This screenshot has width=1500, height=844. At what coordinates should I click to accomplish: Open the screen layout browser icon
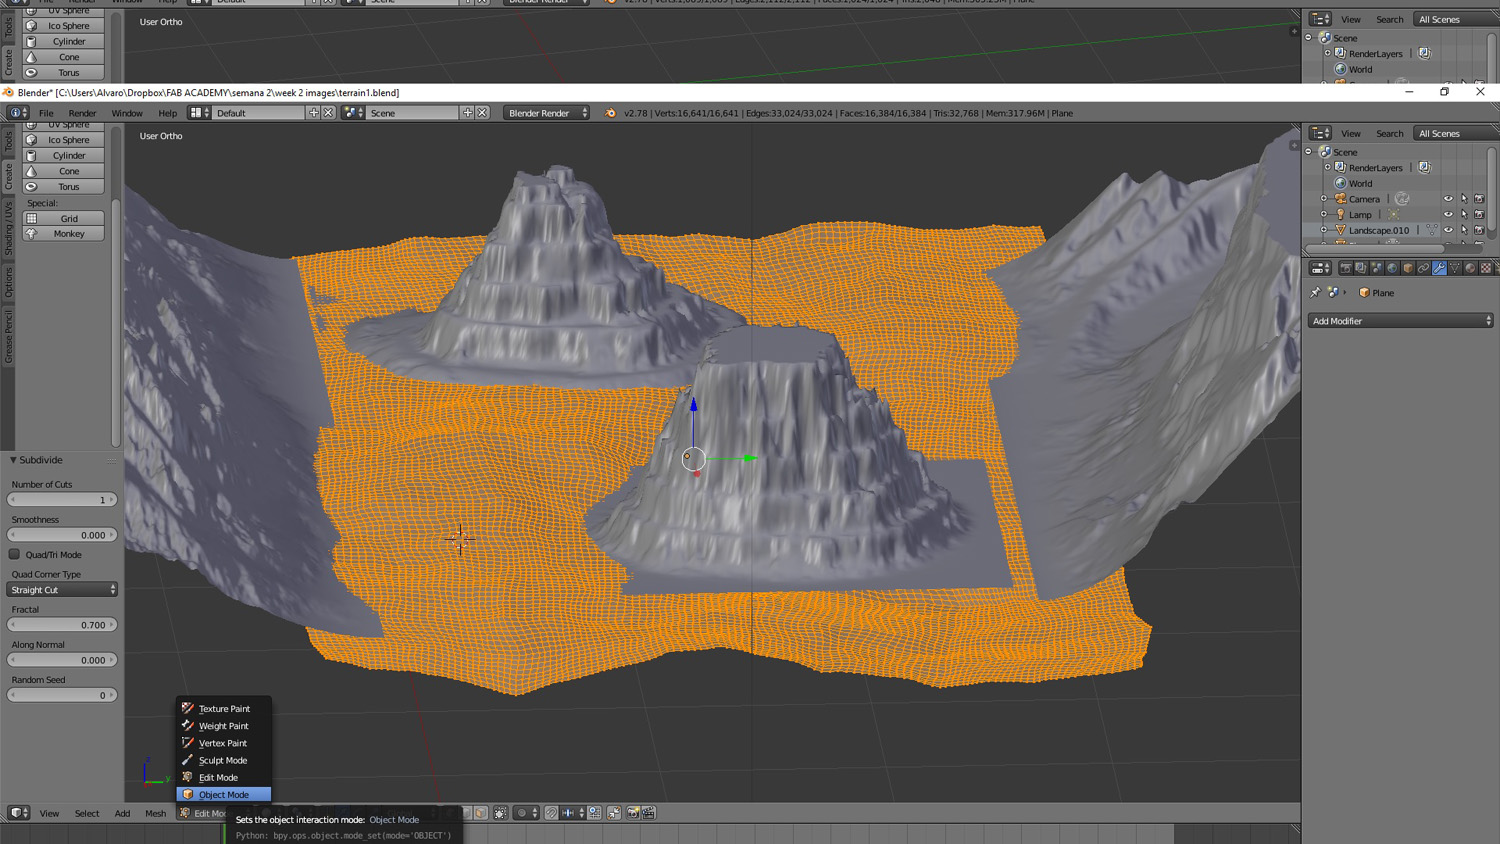pos(200,113)
